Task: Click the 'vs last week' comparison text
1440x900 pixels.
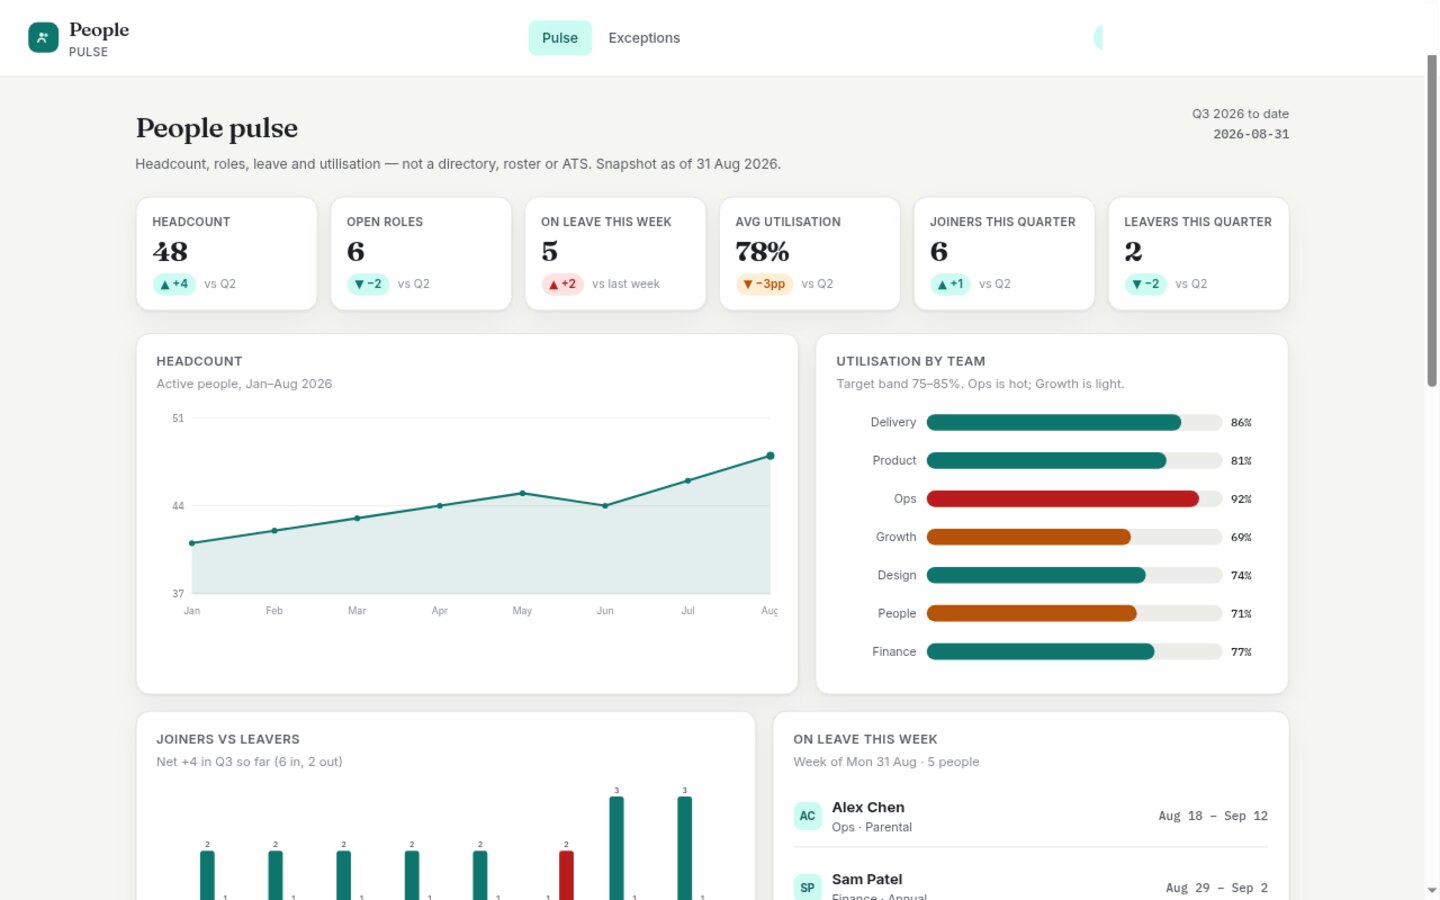Action: coord(626,284)
